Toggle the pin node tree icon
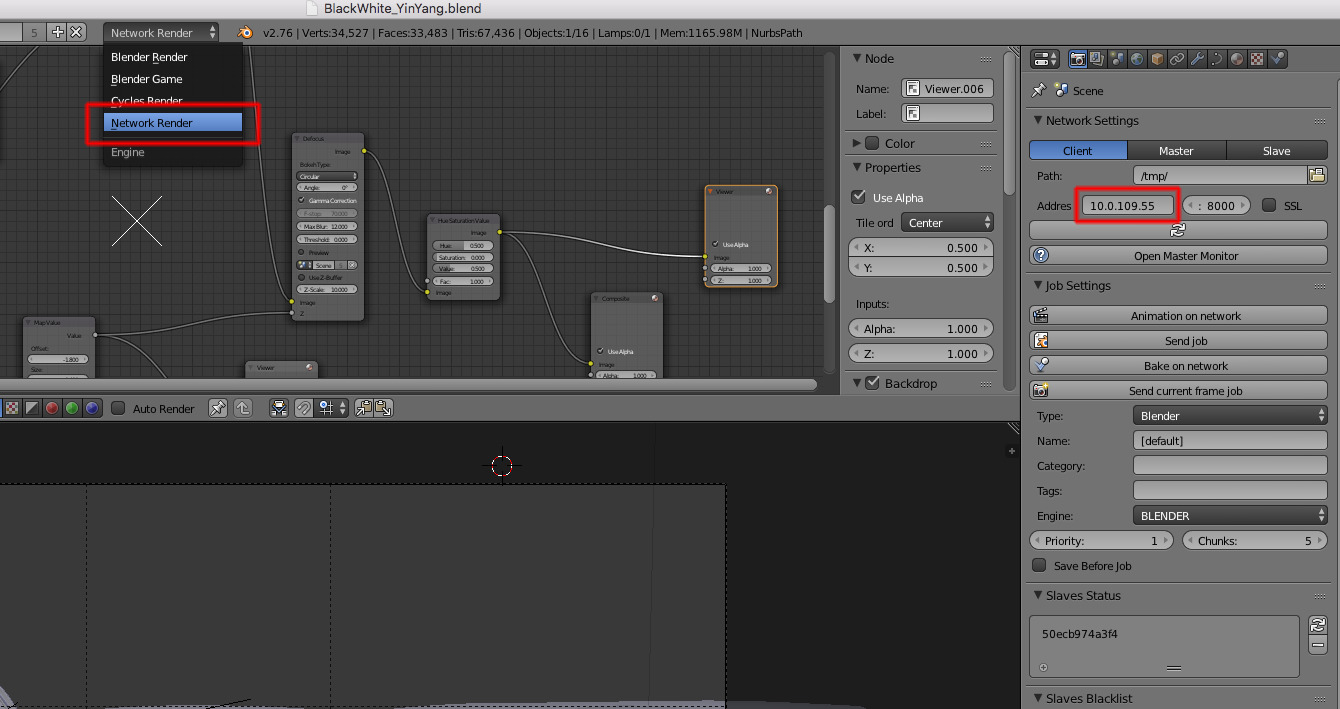Viewport: 1340px width, 709px height. click(217, 408)
